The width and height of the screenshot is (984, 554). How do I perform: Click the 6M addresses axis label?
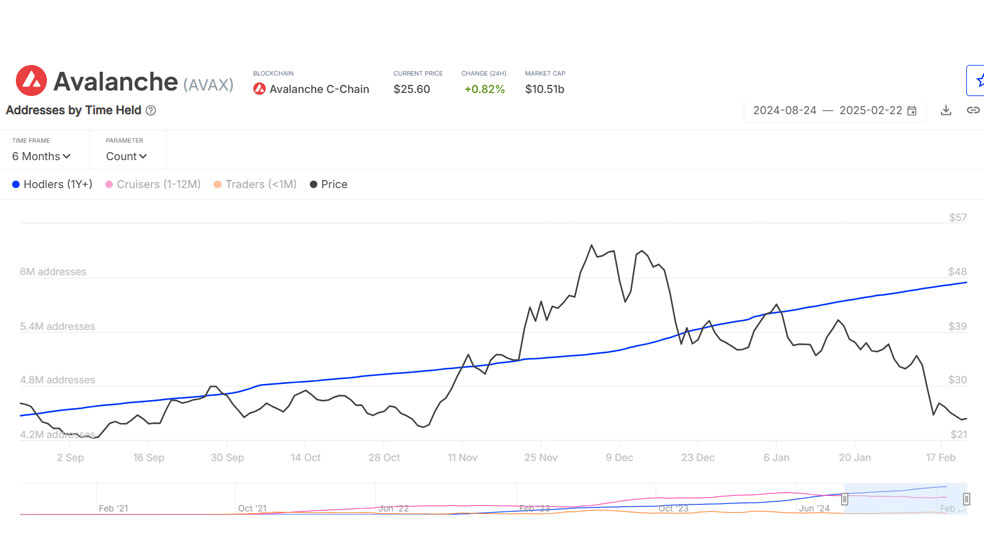point(53,272)
